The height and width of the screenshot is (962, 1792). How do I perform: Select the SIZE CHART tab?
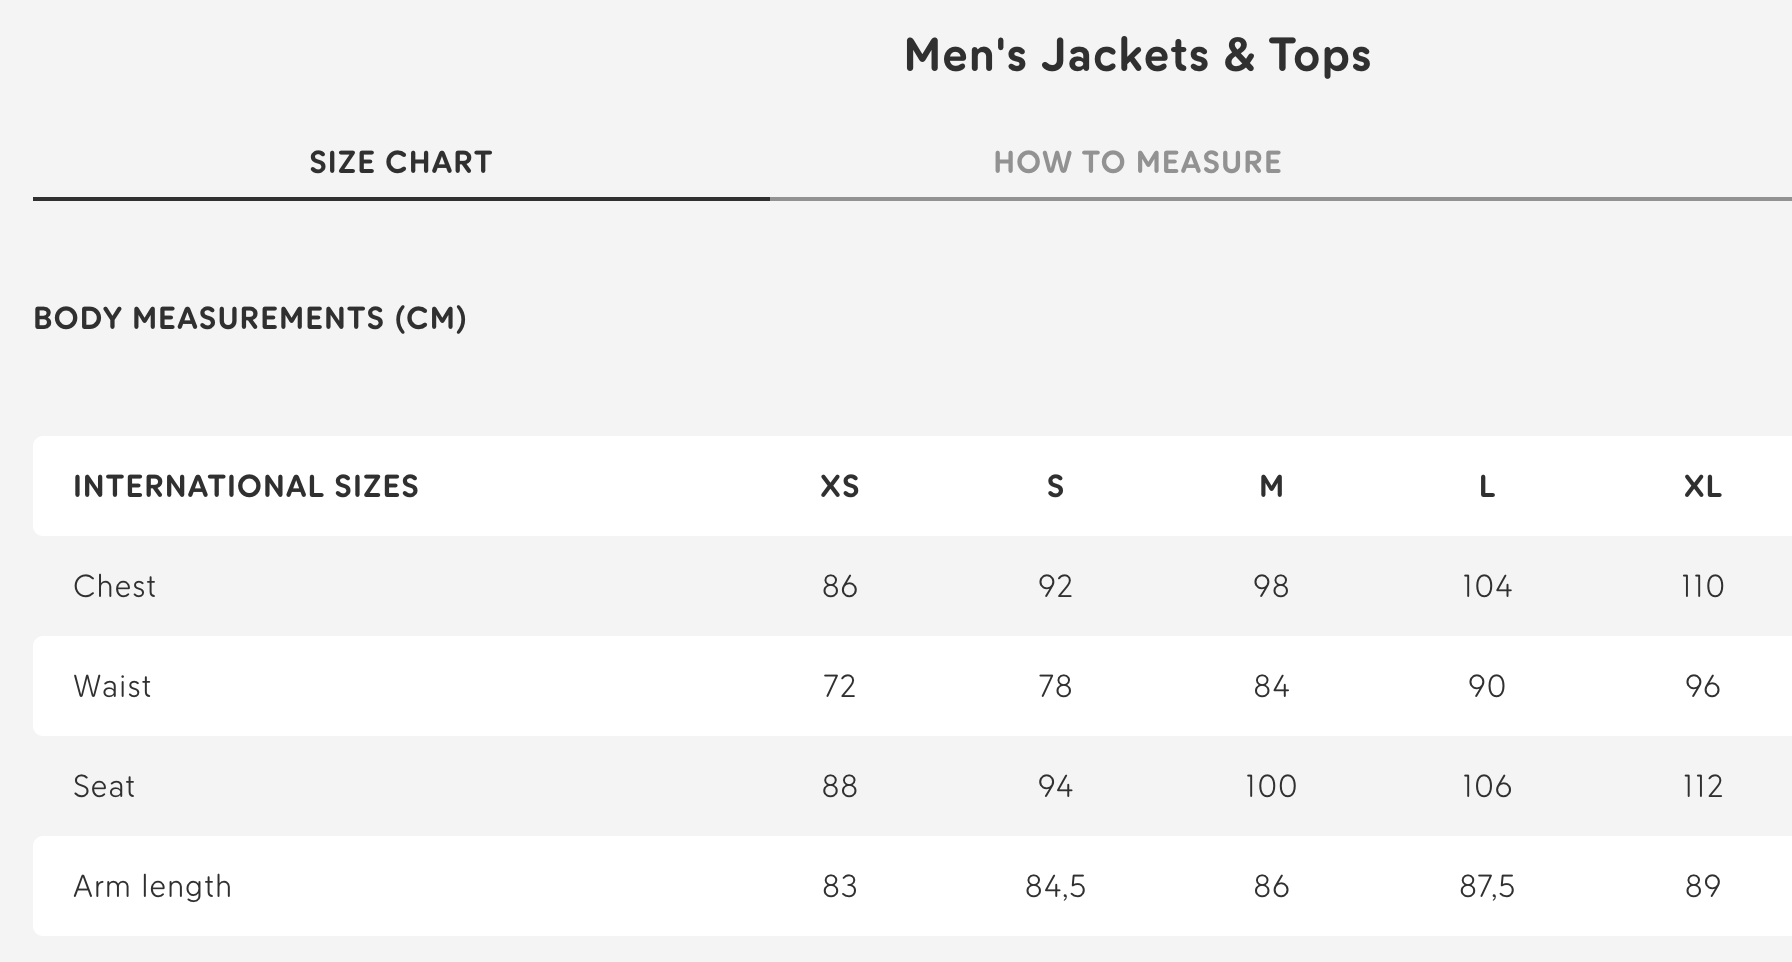click(400, 160)
